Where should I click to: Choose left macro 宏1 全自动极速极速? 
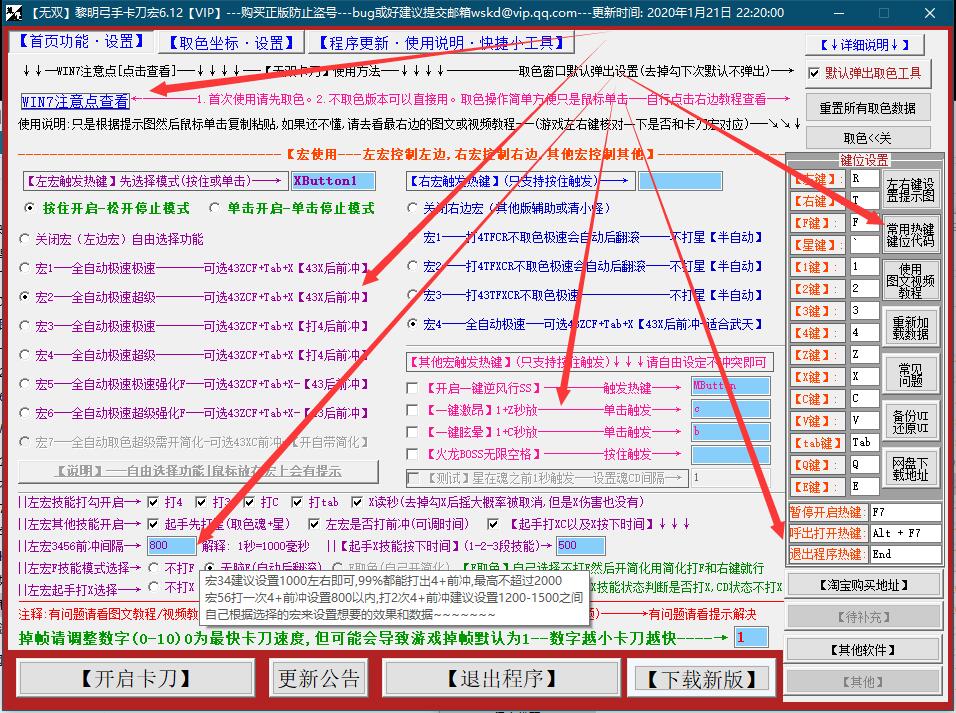pyautogui.click(x=25, y=268)
